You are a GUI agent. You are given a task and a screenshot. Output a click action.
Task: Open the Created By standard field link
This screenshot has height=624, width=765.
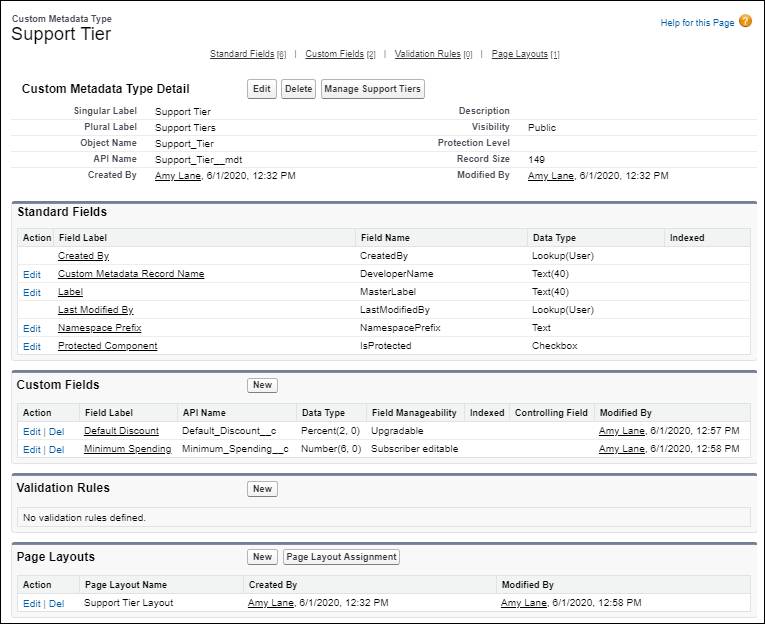(83, 256)
